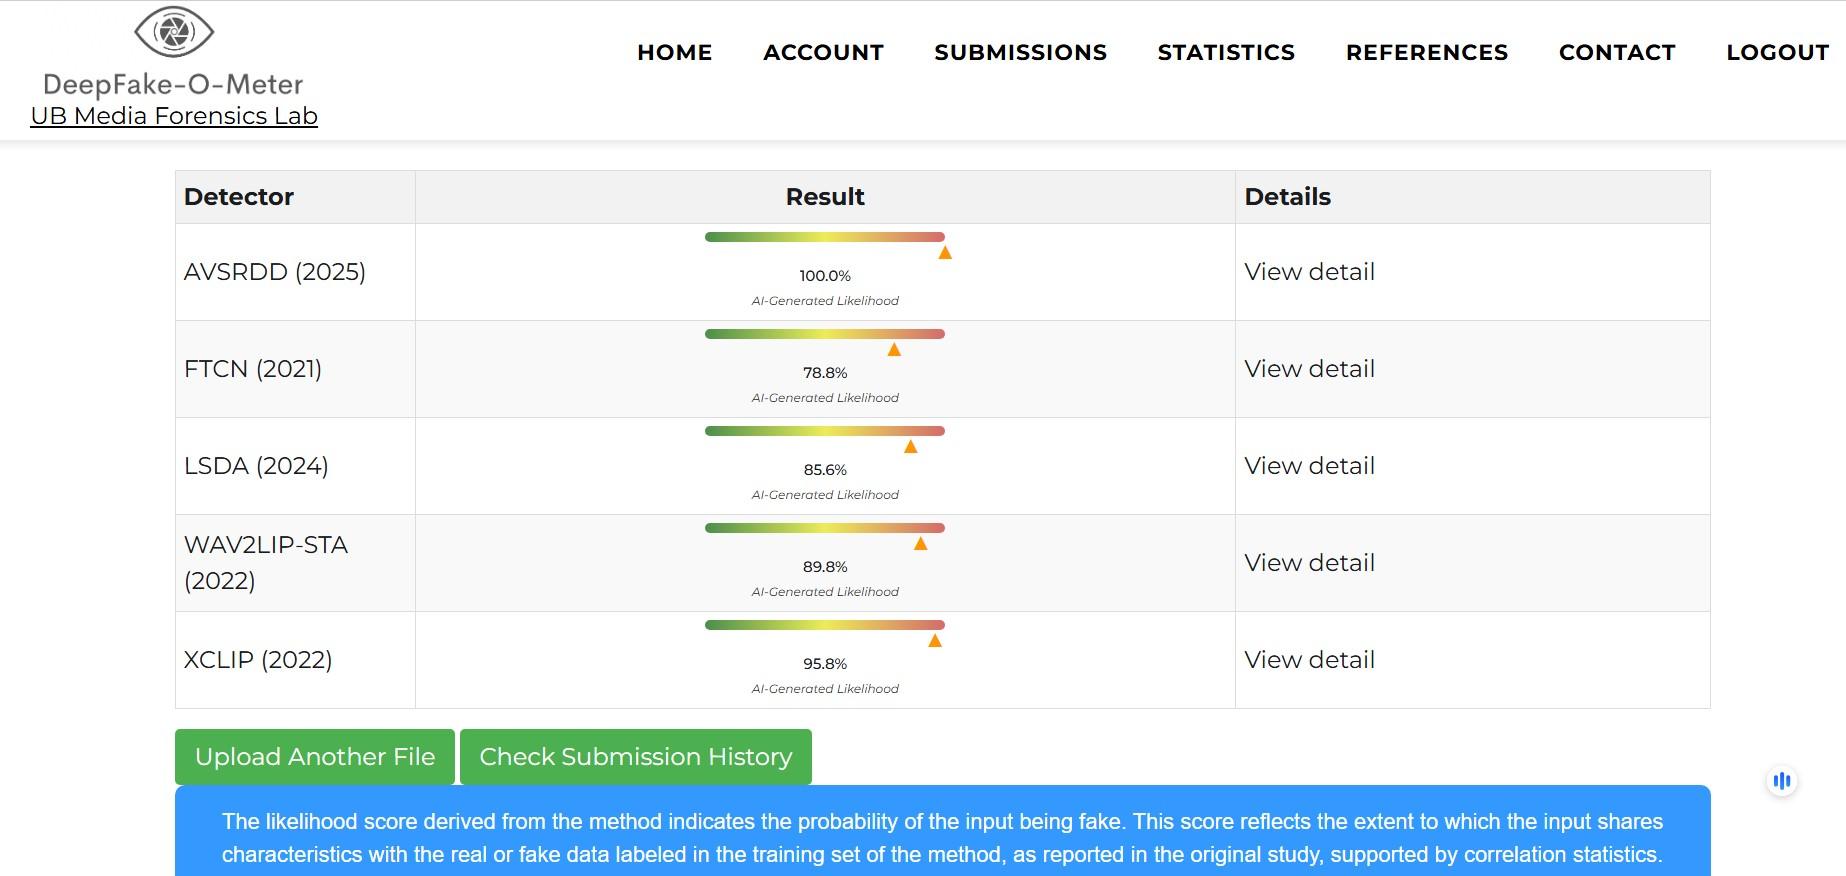This screenshot has height=876, width=1846.
Task: Open View detail for WAV2LIP-STA row
Action: [1309, 563]
